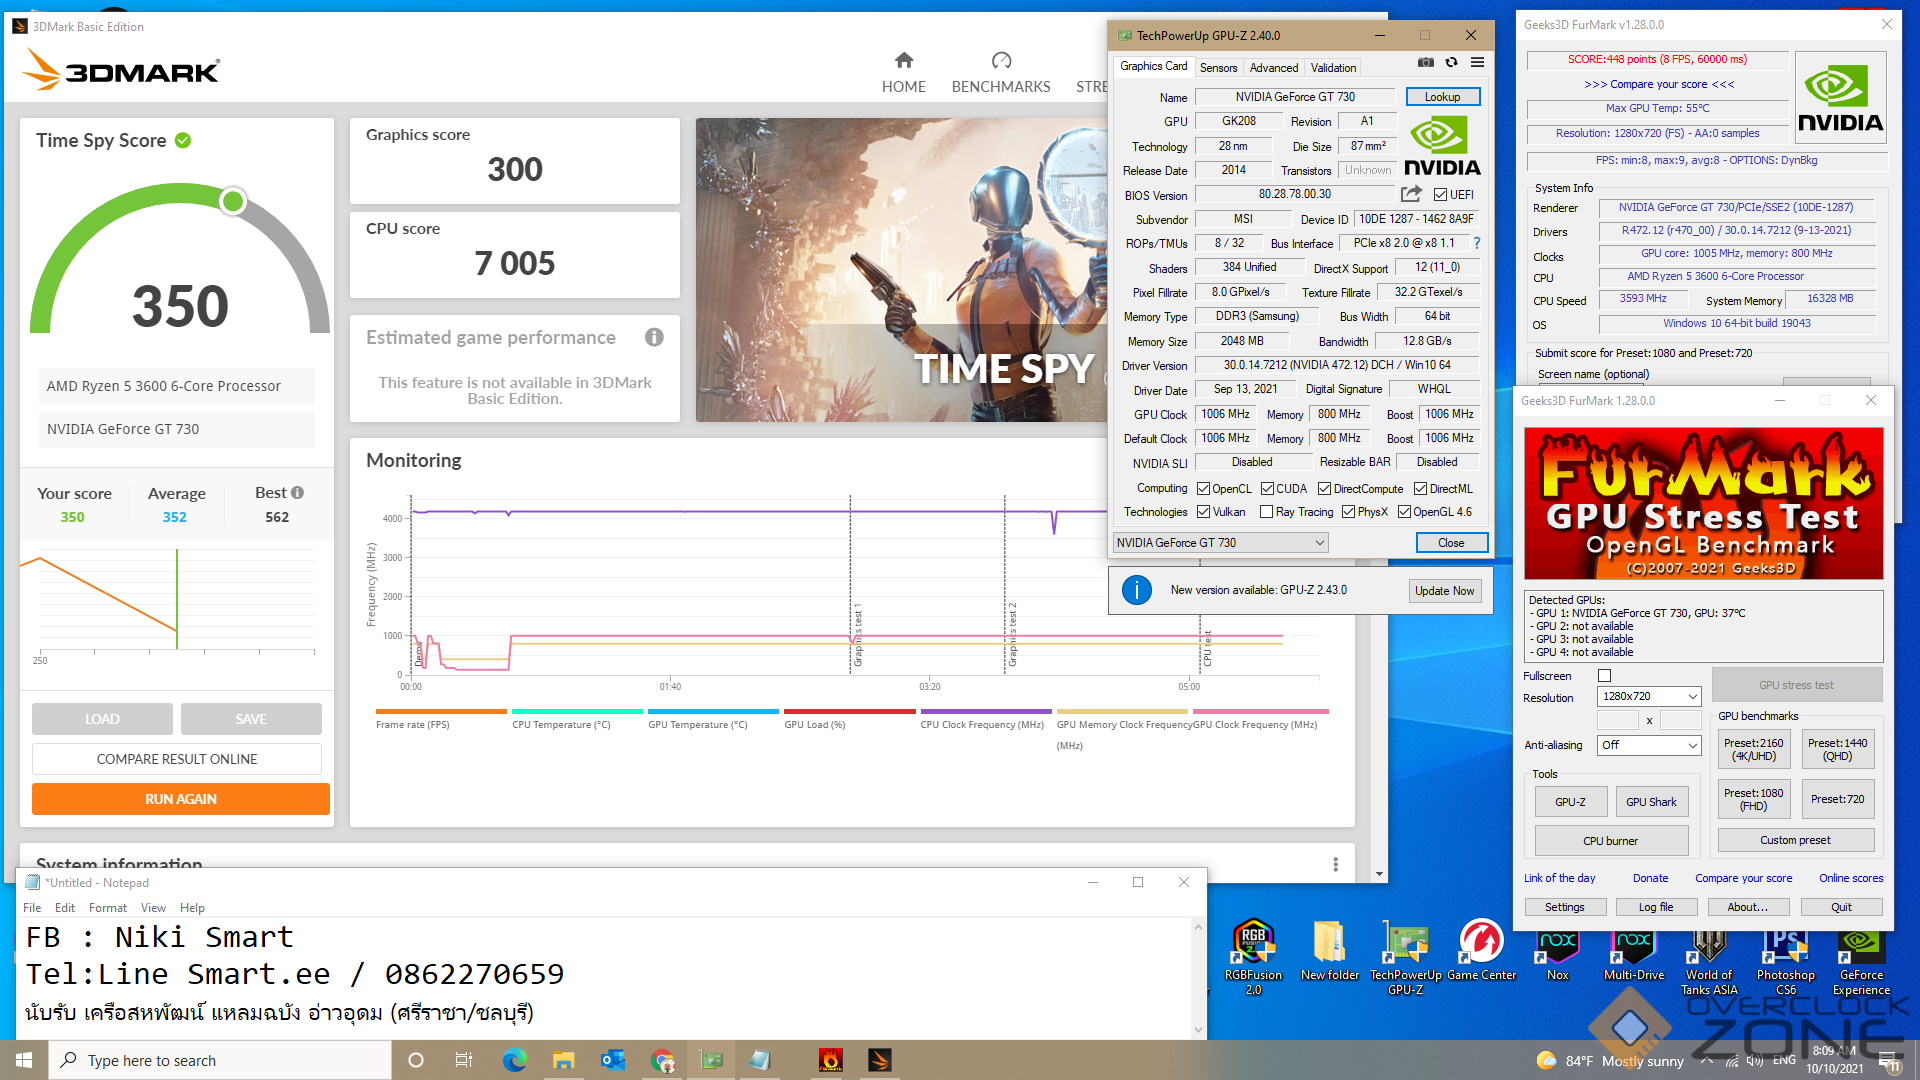Open Microsoft Edge from the taskbar
This screenshot has height=1080, width=1920.
pos(514,1060)
